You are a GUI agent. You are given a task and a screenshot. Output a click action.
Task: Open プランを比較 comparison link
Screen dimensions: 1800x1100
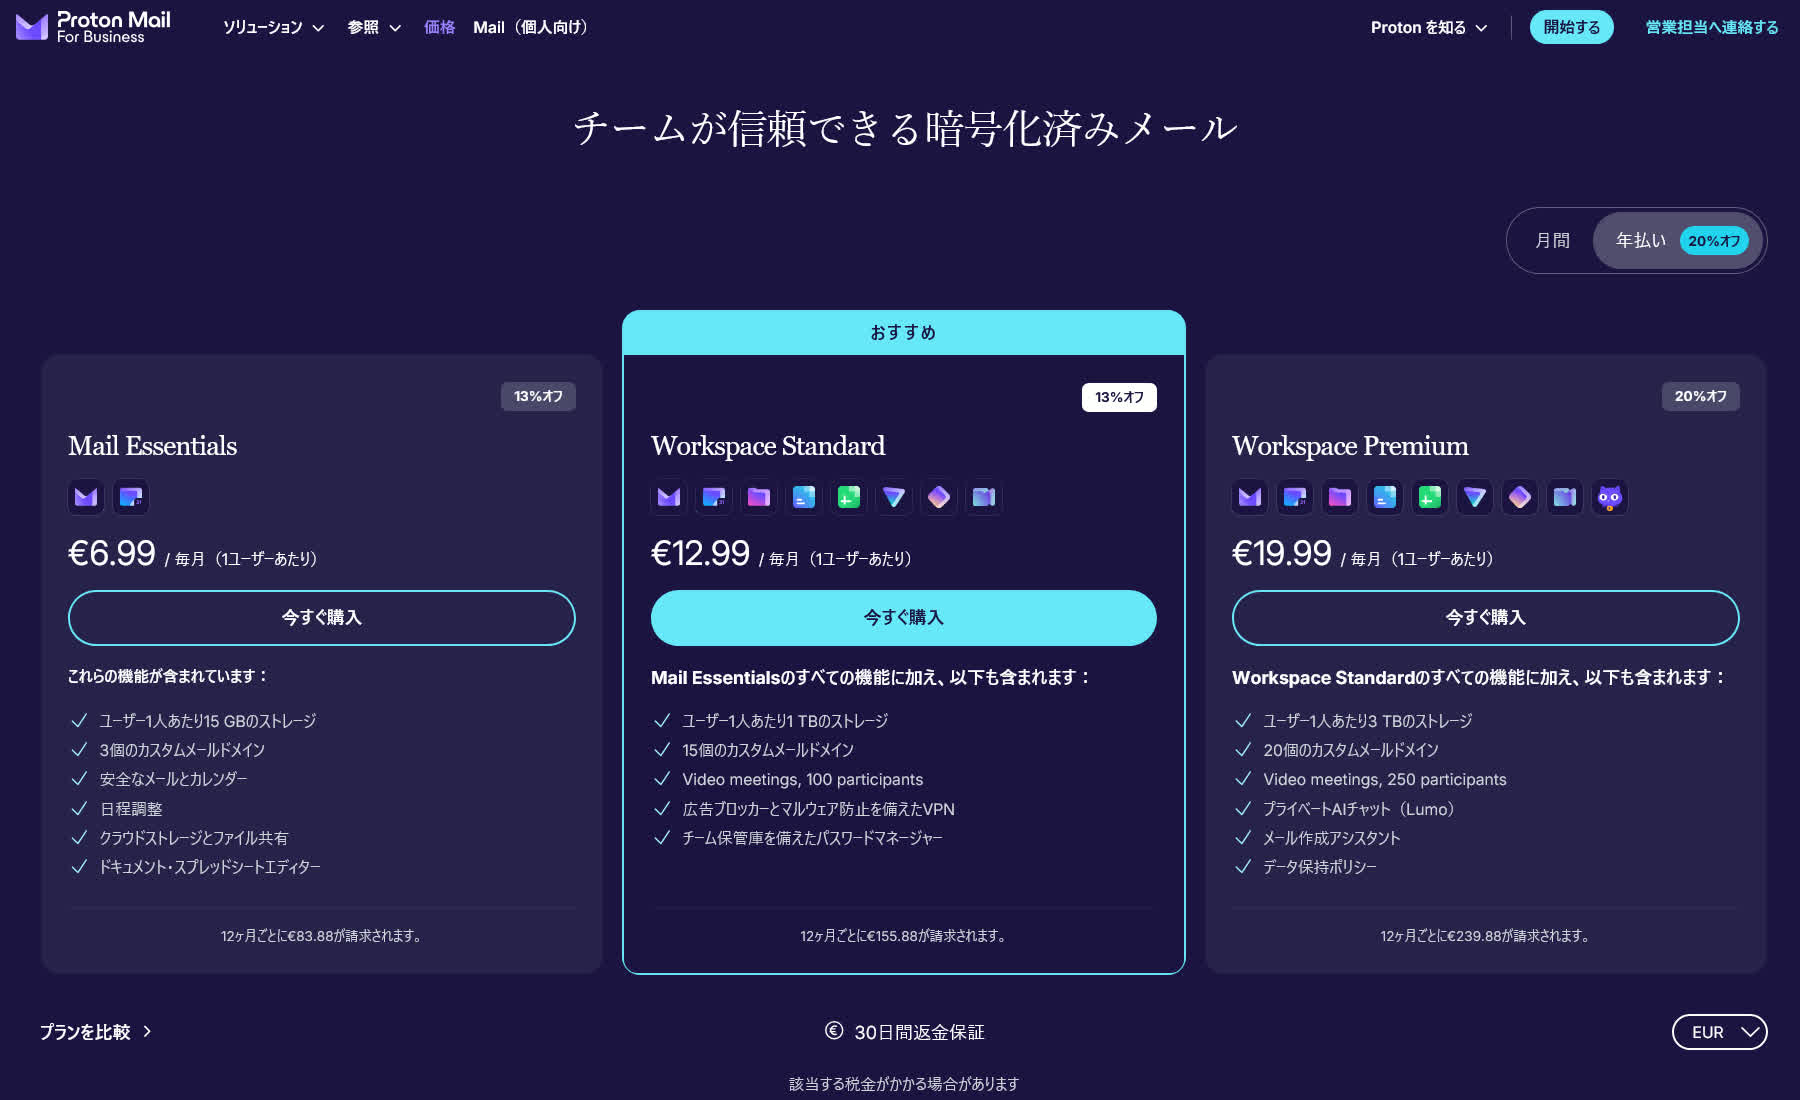click(93, 1033)
